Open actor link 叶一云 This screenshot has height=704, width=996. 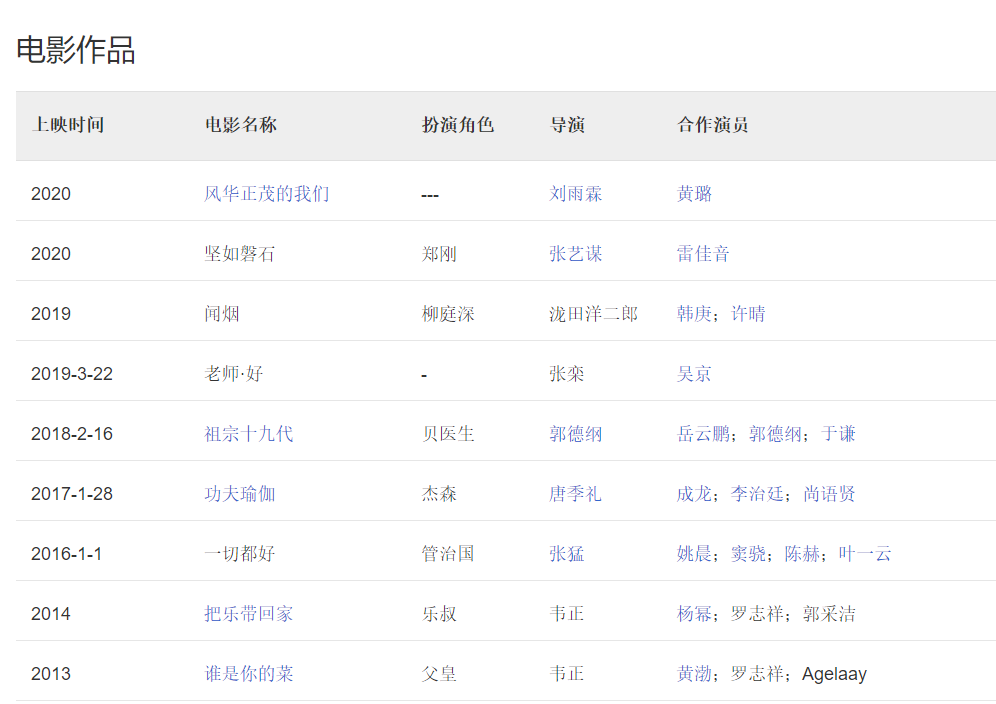[865, 553]
